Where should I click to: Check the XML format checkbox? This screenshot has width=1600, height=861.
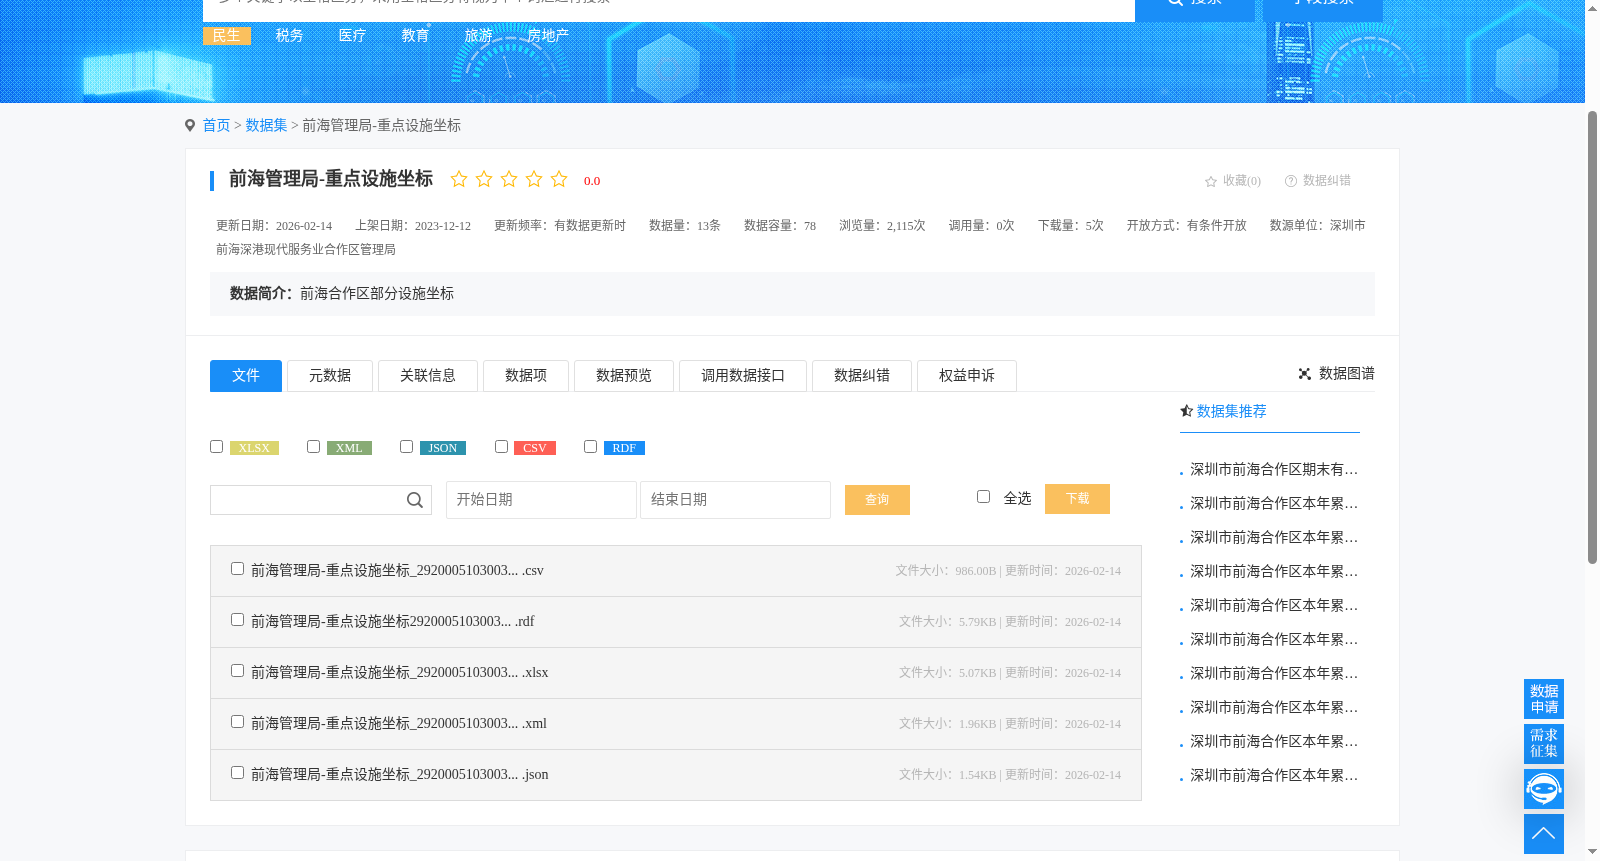point(313,447)
